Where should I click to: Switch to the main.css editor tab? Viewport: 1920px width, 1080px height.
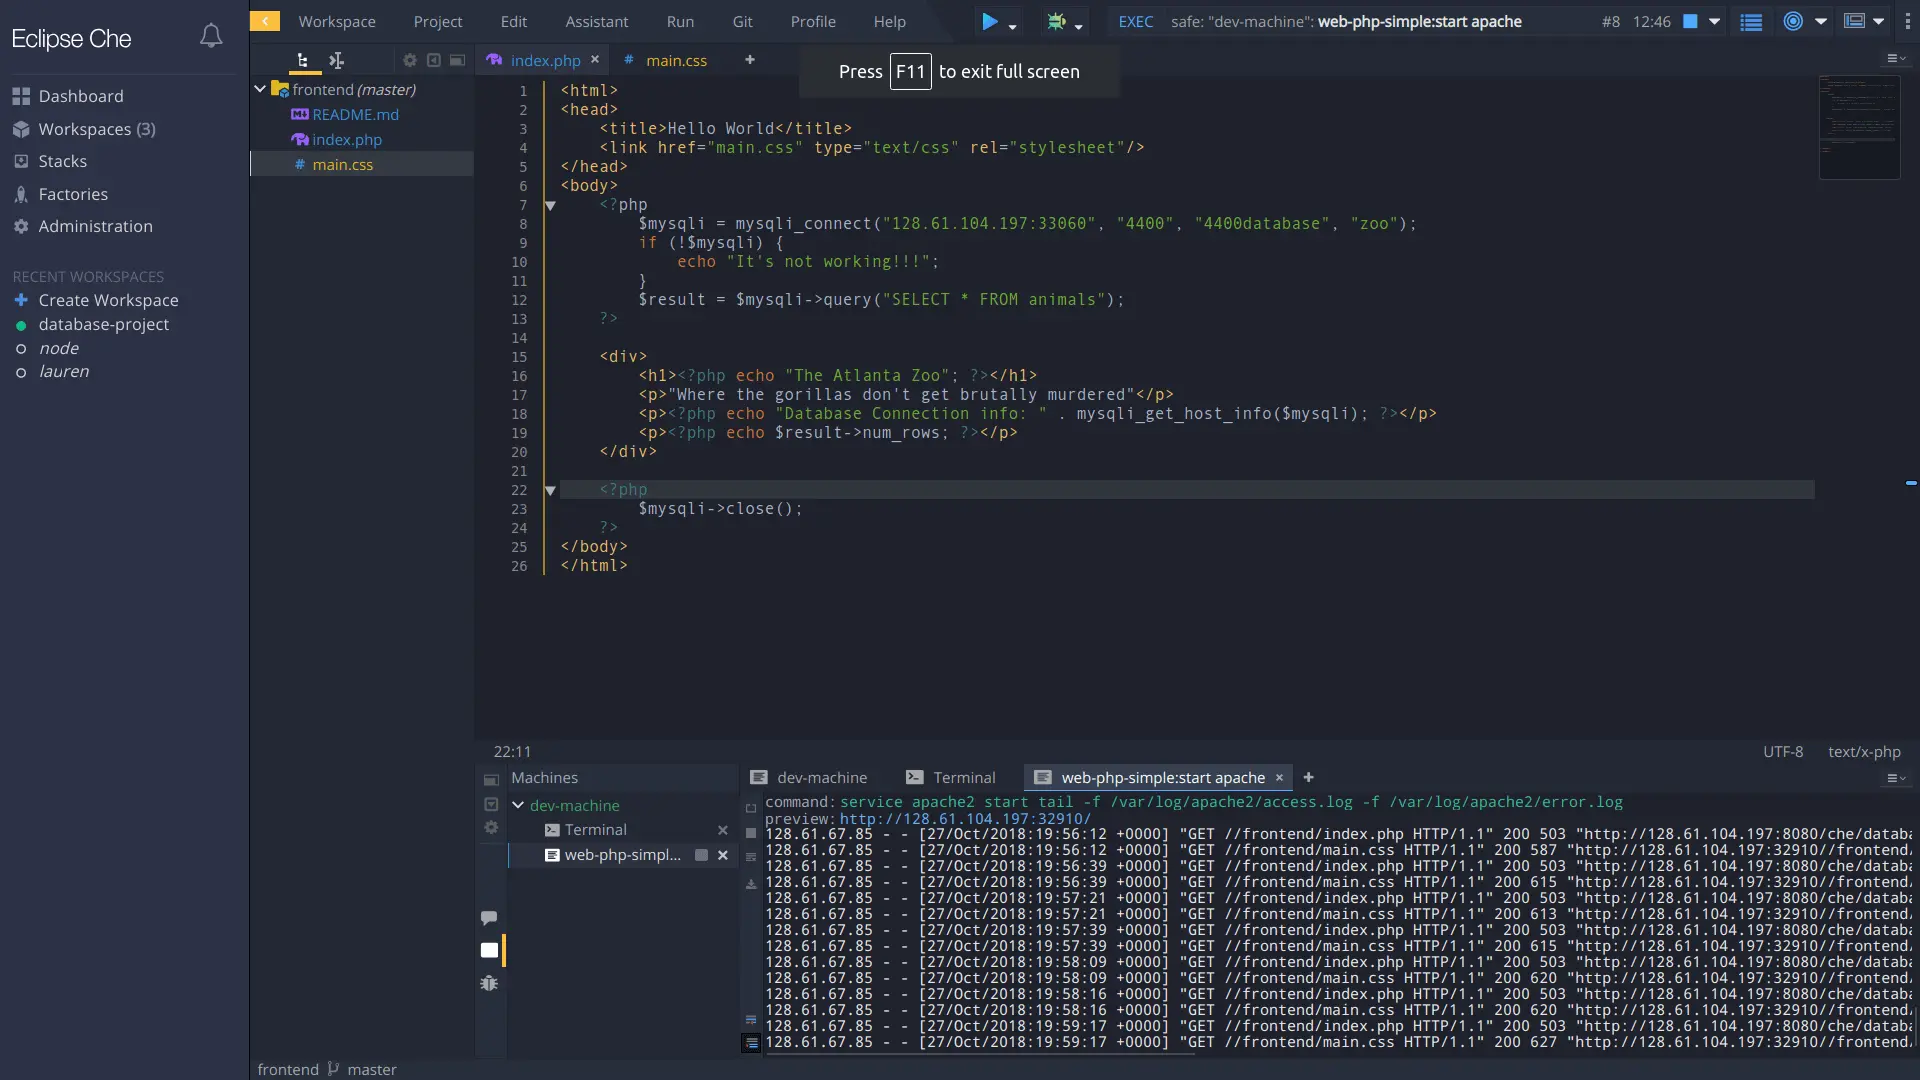click(x=676, y=60)
